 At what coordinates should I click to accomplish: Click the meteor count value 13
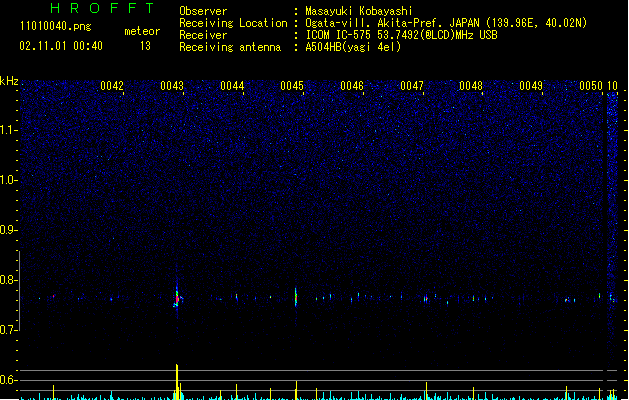tap(145, 46)
